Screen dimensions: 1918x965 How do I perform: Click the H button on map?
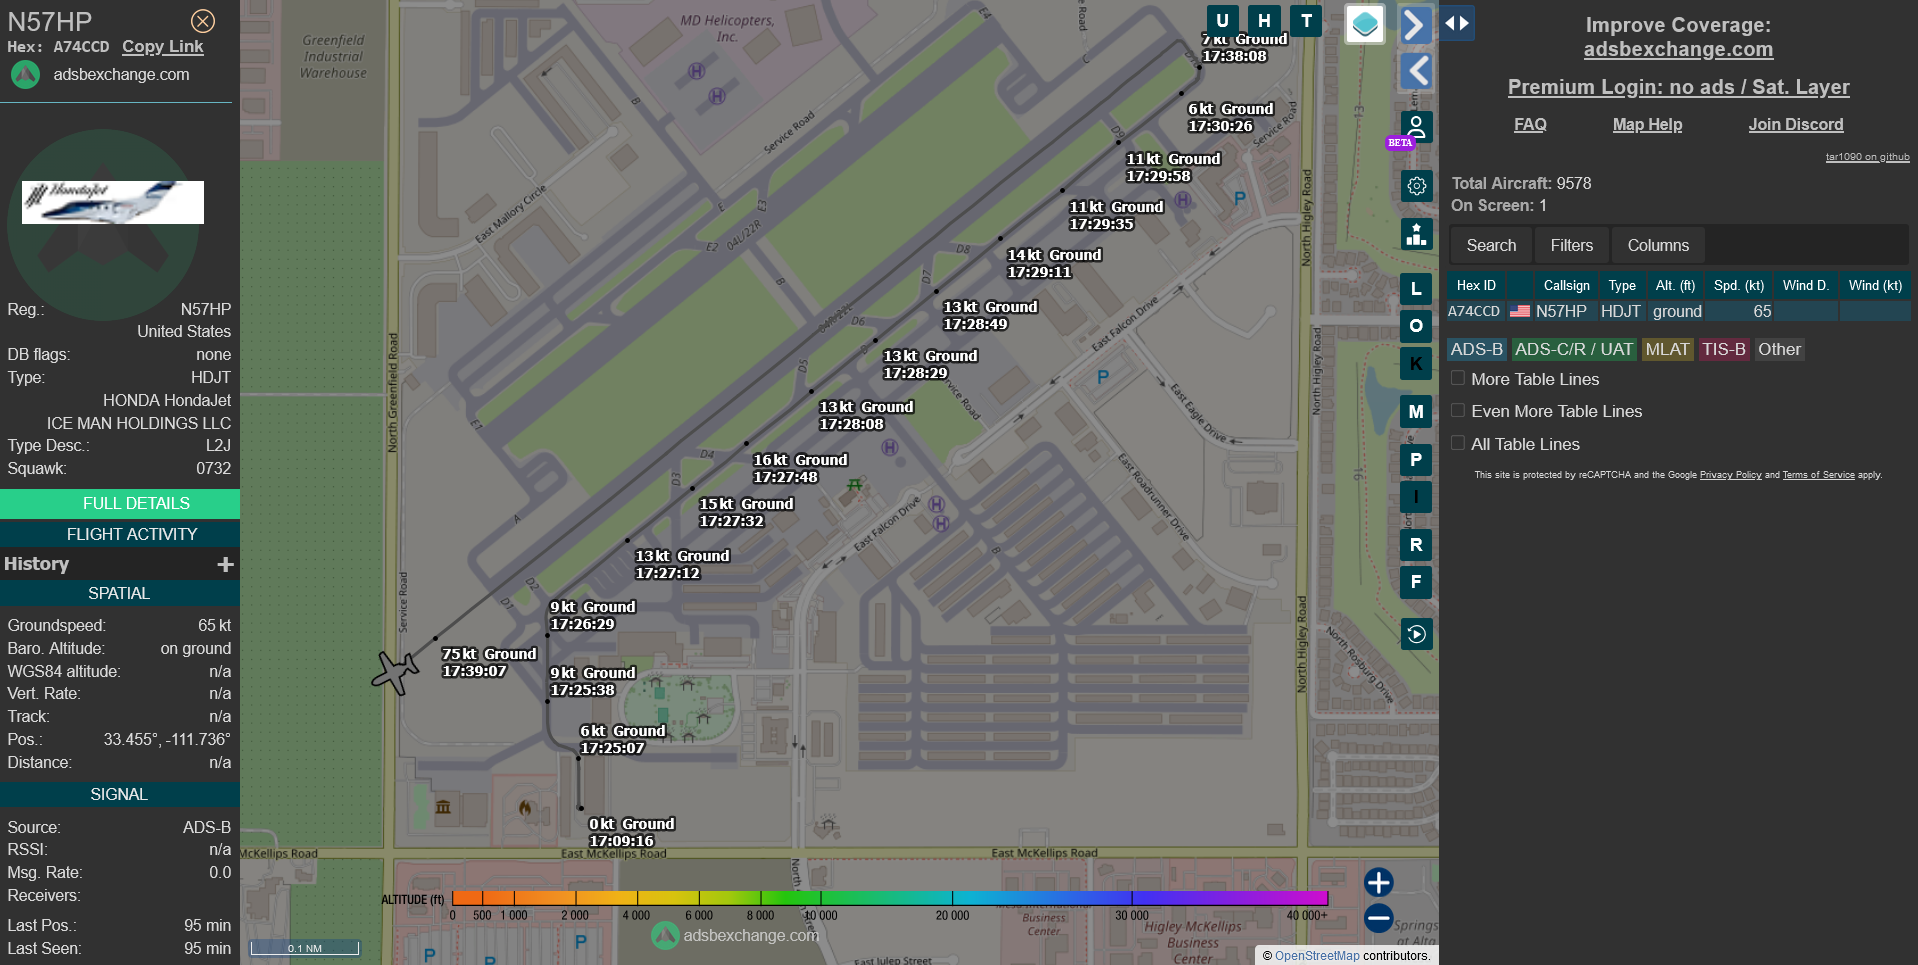1264,21
